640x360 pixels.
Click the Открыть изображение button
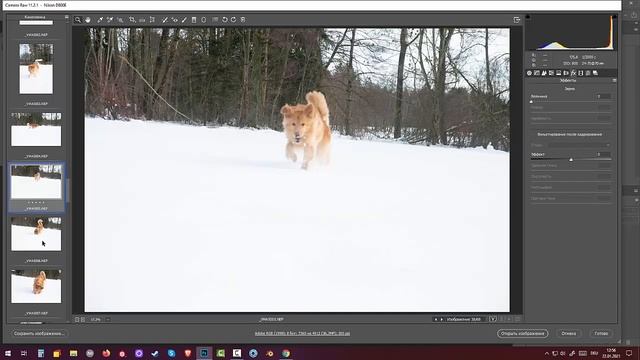click(x=522, y=333)
